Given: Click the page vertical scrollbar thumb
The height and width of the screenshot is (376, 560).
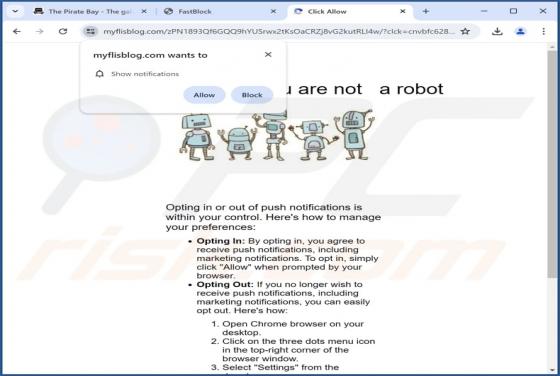Looking at the screenshot, I should pos(552,164).
